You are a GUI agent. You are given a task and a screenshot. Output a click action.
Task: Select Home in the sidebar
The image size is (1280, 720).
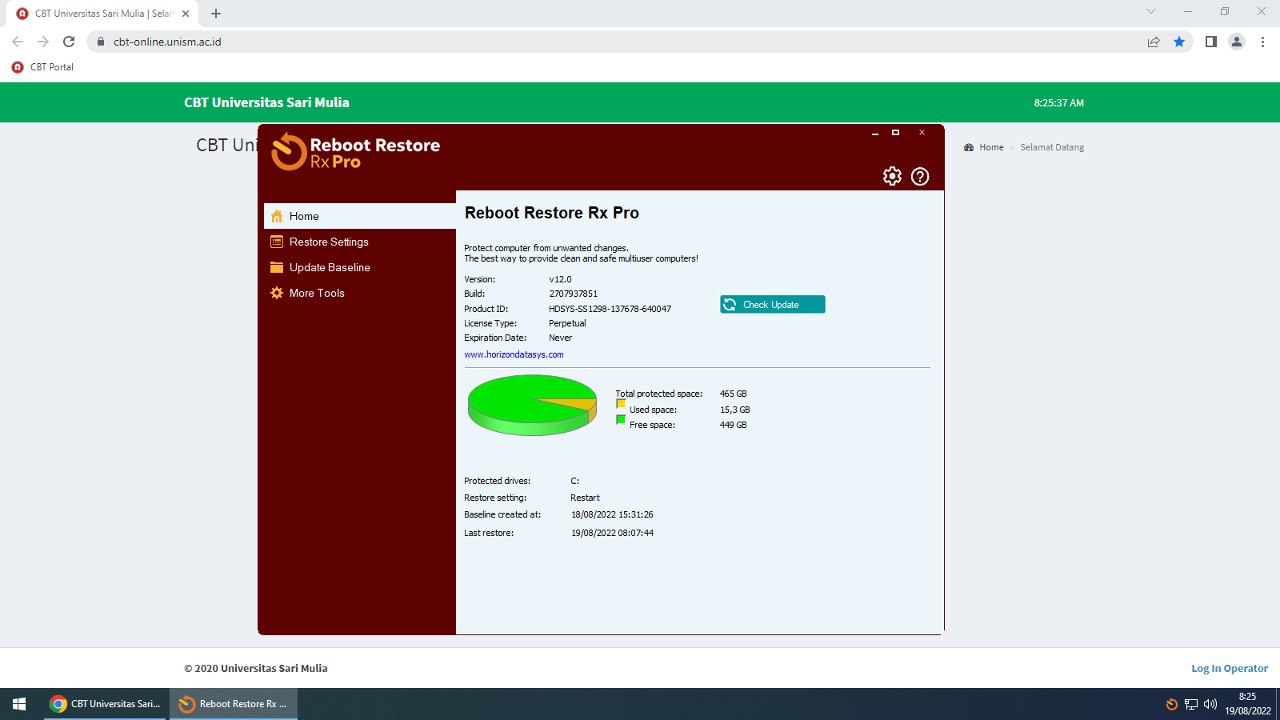[x=304, y=216]
